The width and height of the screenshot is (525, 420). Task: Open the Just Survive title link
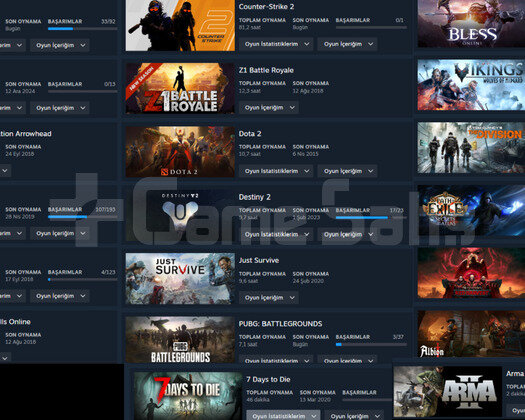point(259,260)
